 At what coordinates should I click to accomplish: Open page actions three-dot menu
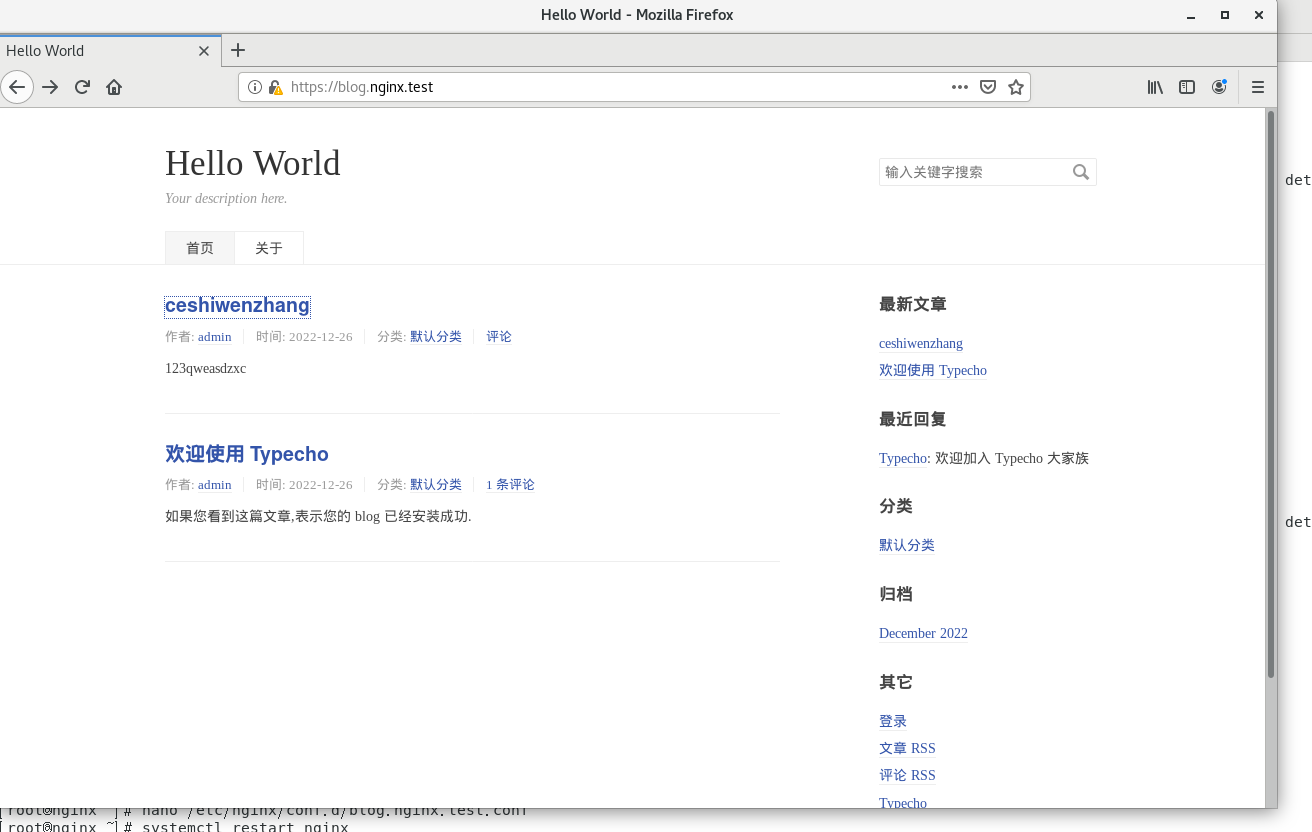click(x=960, y=87)
